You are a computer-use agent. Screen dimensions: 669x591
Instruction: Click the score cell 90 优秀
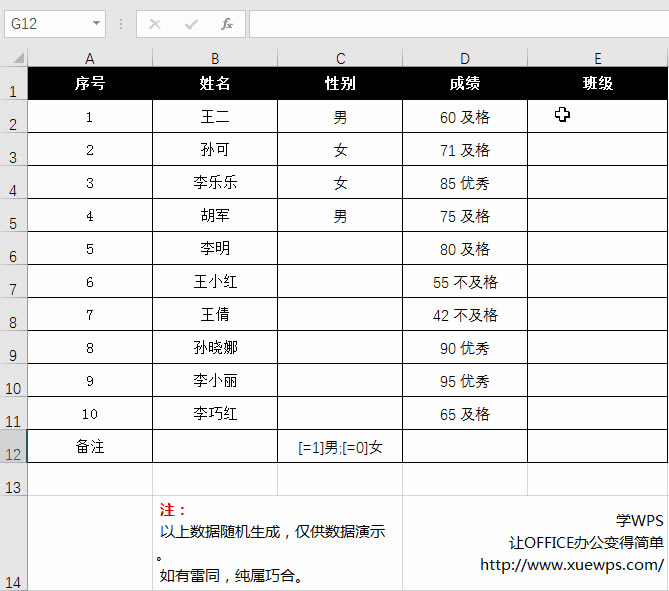tap(465, 347)
